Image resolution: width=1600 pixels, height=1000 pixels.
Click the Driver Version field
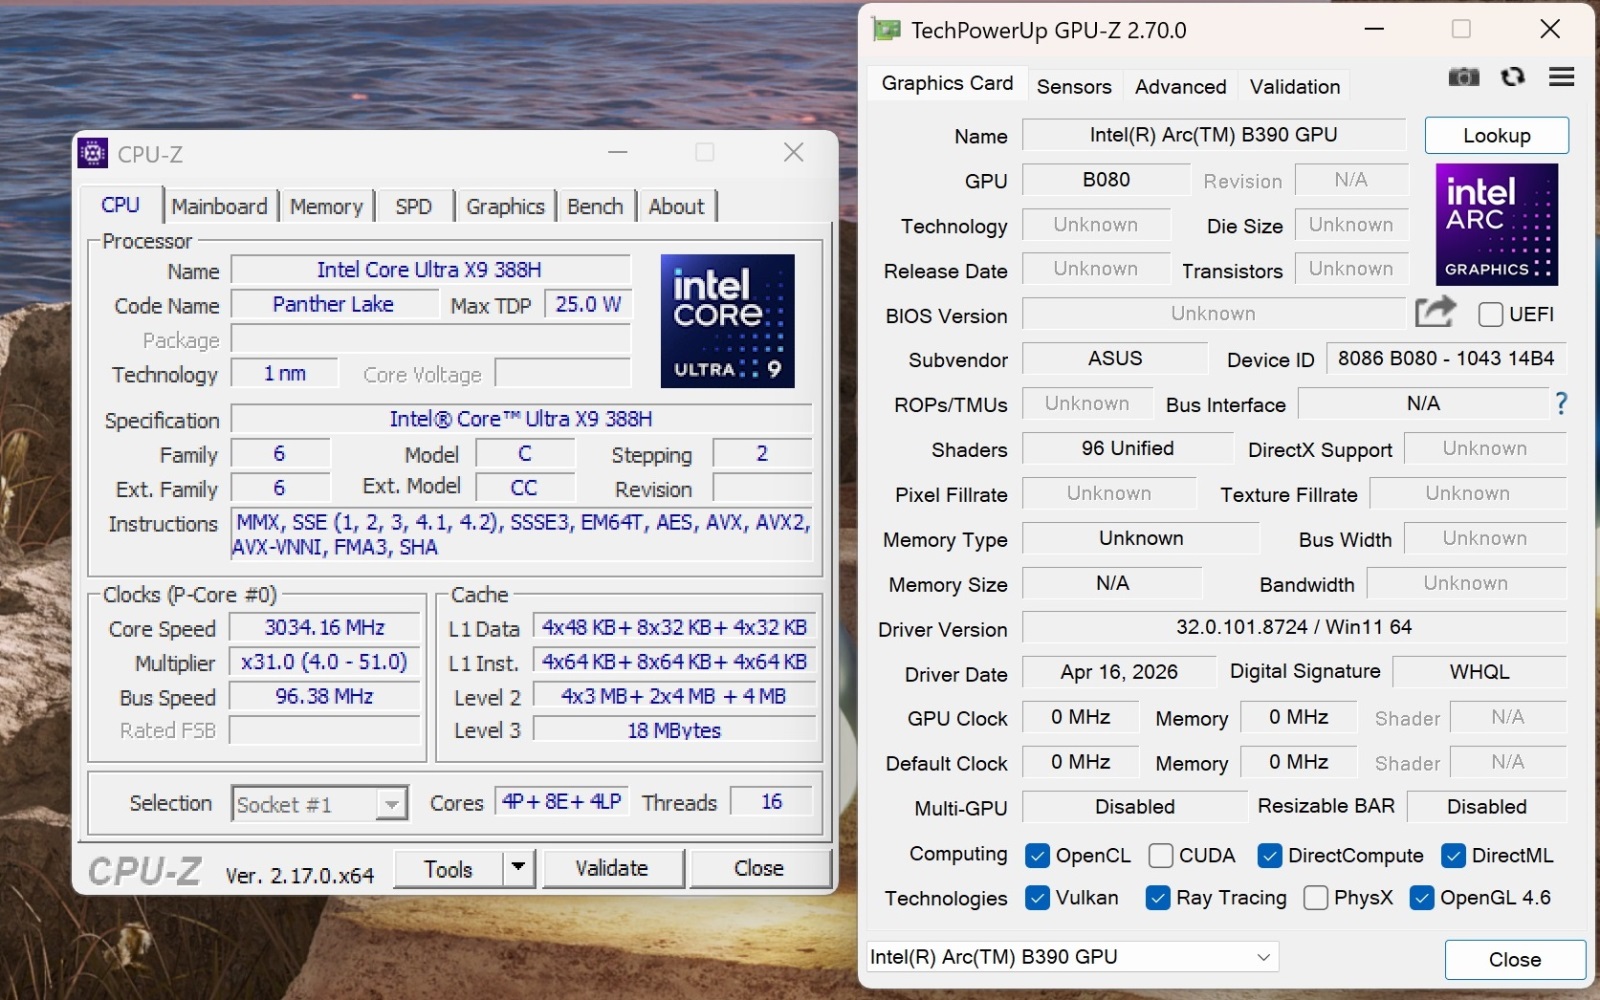(x=1294, y=627)
